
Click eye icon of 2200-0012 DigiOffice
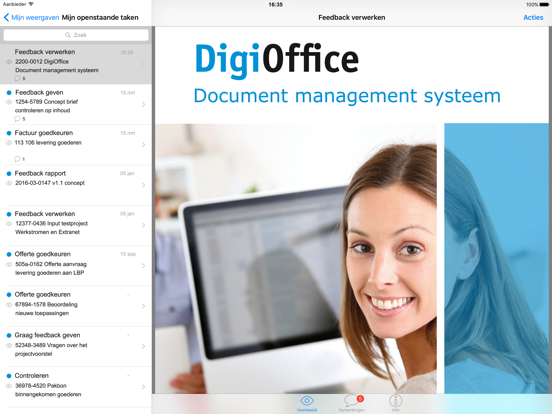(9, 62)
